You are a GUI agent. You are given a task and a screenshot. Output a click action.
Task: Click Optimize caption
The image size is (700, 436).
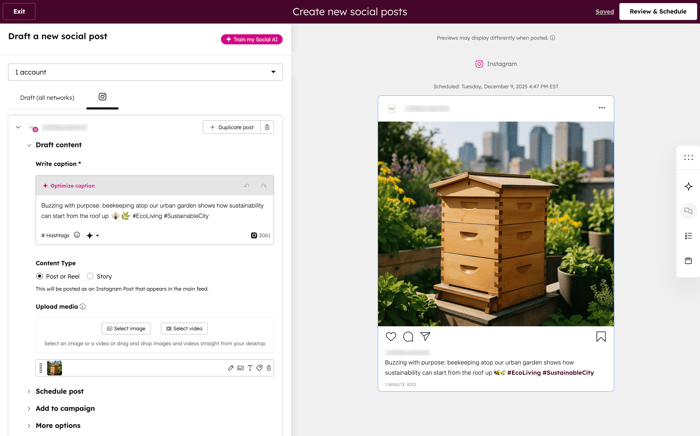pyautogui.click(x=69, y=186)
